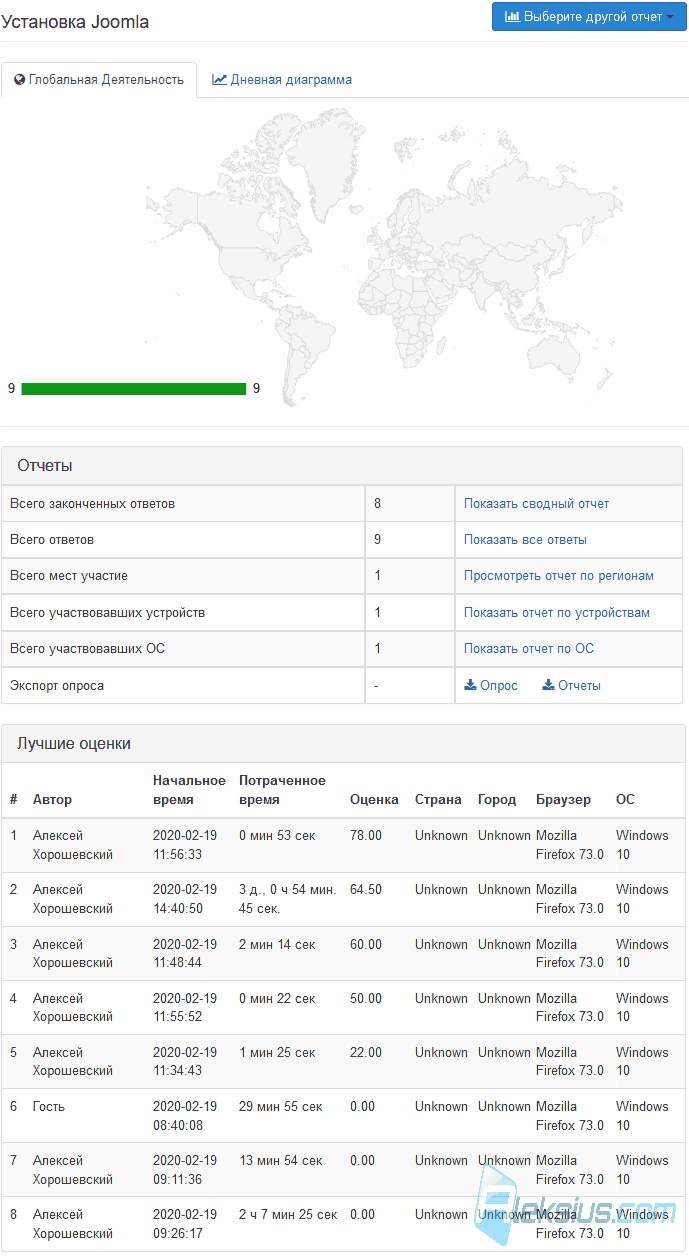Viewport: 689px width, 1257px height.
Task: Click the green map legend bar
Action: click(x=133, y=389)
